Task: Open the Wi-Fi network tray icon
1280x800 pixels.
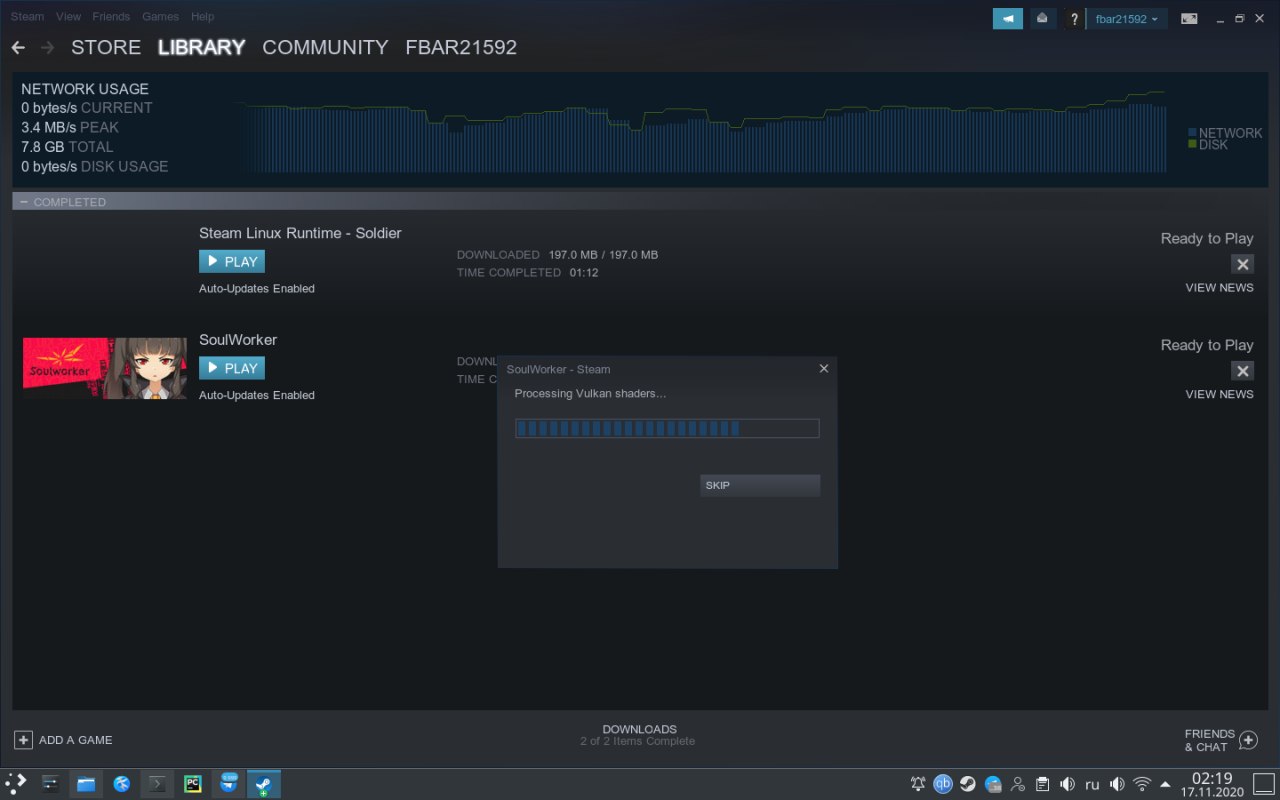Action: (1142, 784)
